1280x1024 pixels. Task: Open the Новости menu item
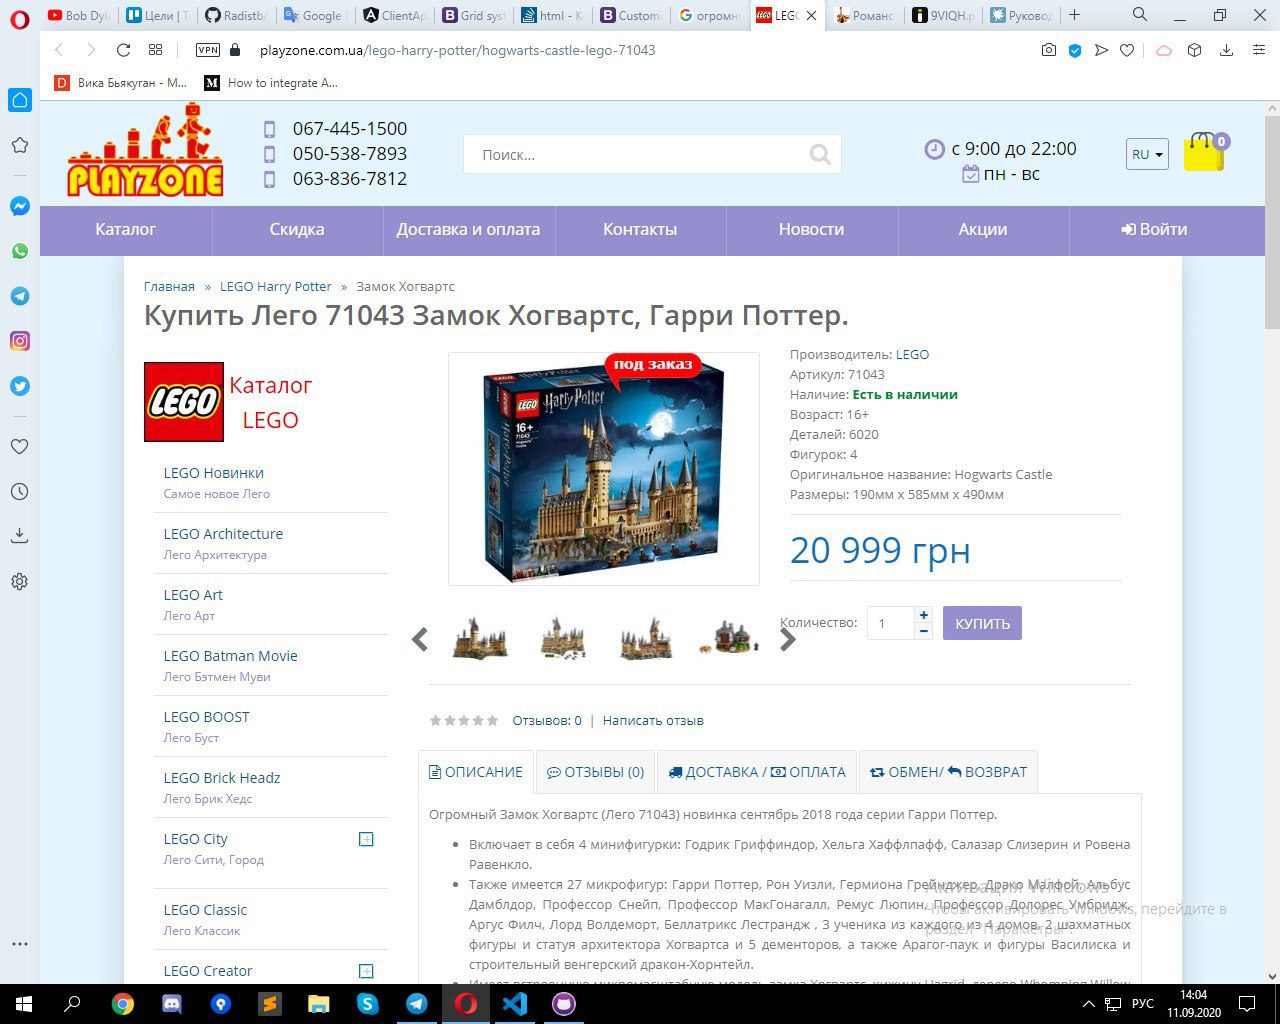(811, 229)
